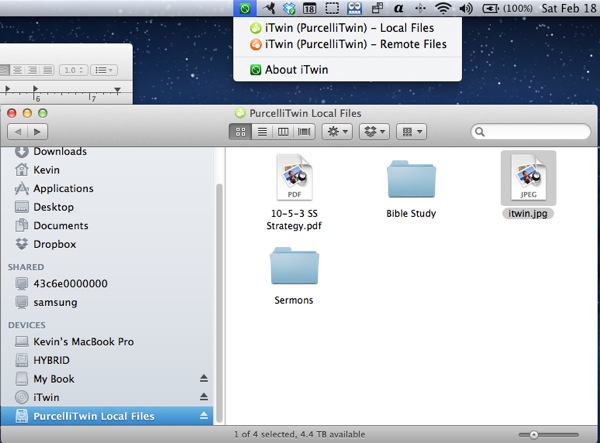Show the date and time Sat Feb 18
This screenshot has height=443, width=600.
(570, 8)
